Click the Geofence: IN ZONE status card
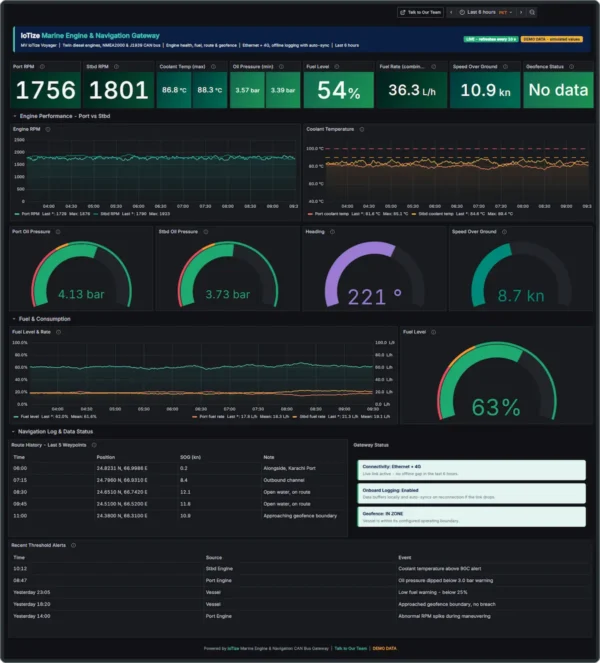The width and height of the screenshot is (600, 663). coord(471,517)
